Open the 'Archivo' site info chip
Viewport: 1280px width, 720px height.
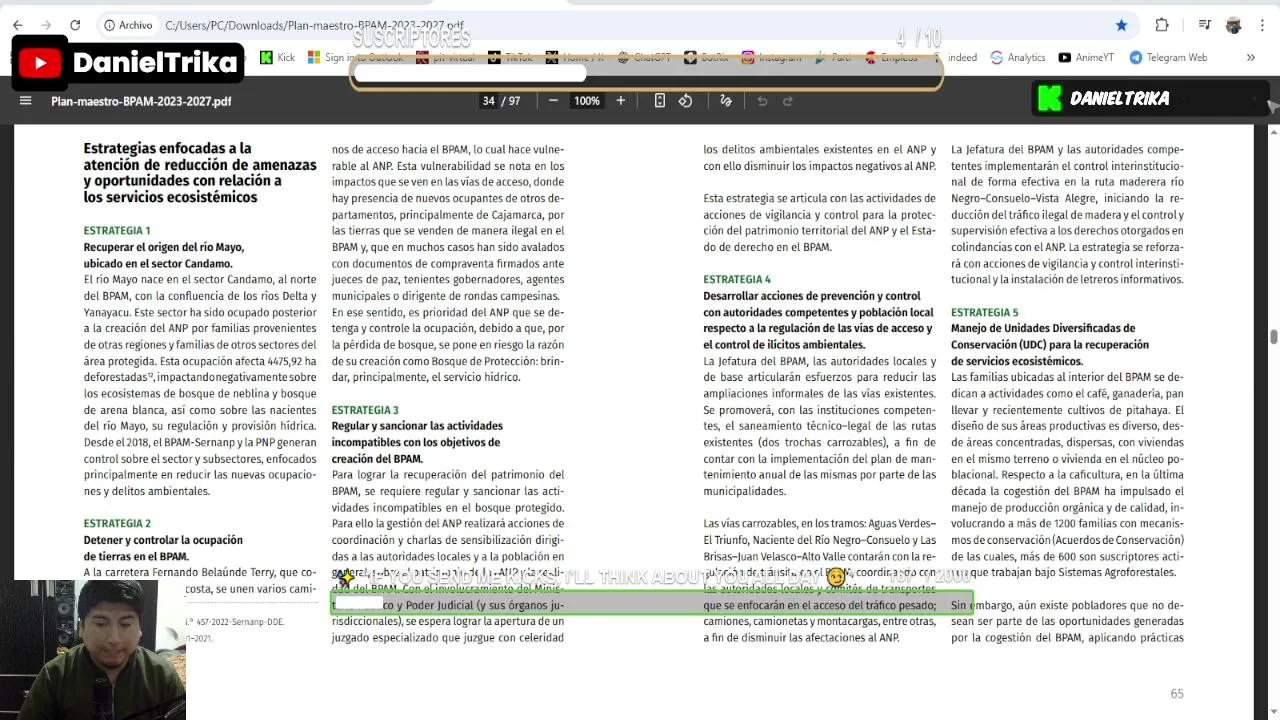point(128,25)
